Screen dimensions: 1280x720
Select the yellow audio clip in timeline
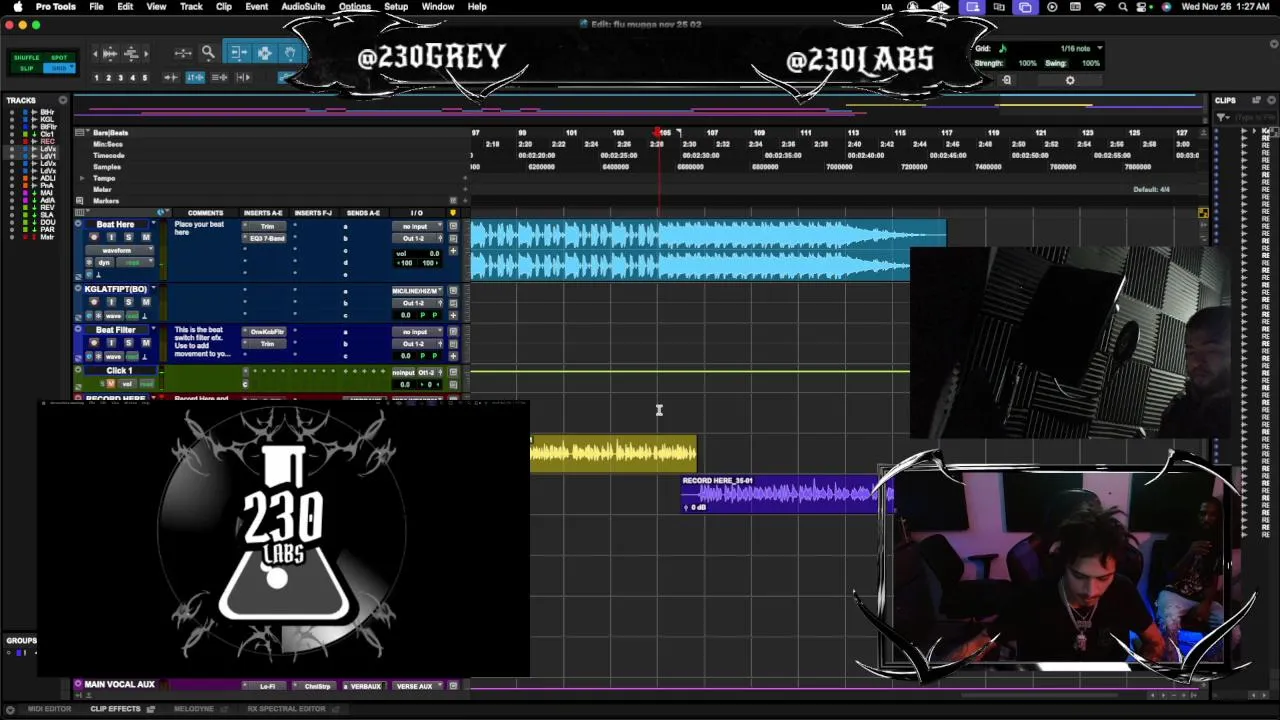pyautogui.click(x=613, y=453)
